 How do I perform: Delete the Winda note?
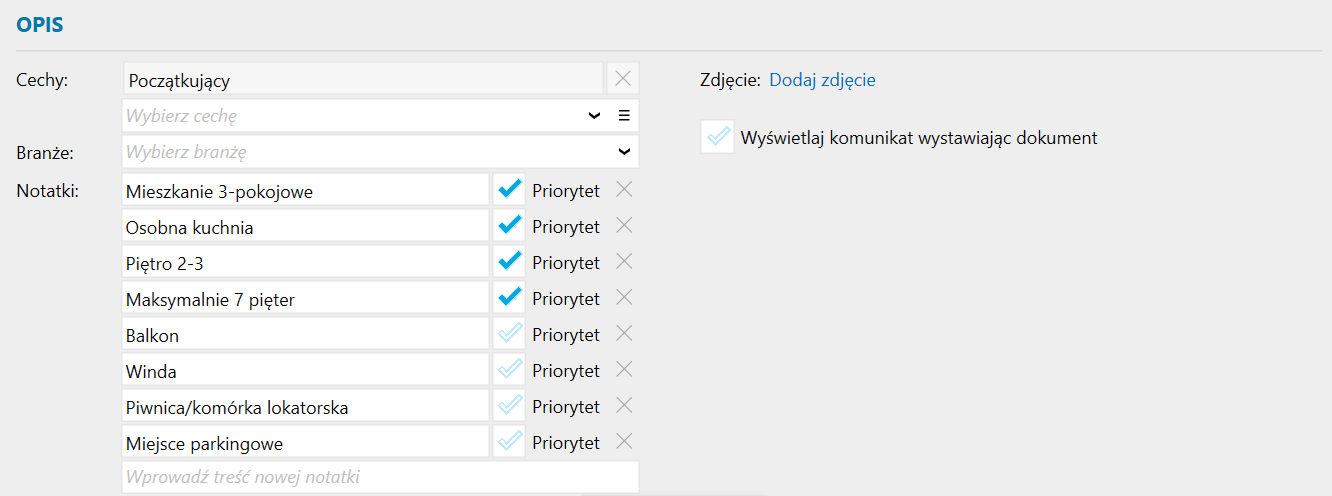pos(624,369)
